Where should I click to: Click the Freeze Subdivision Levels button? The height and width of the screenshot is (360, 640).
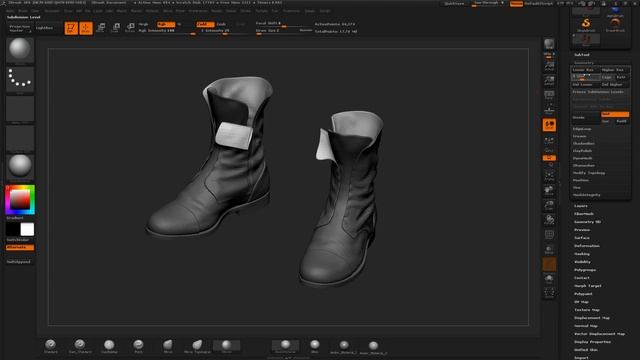click(600, 92)
